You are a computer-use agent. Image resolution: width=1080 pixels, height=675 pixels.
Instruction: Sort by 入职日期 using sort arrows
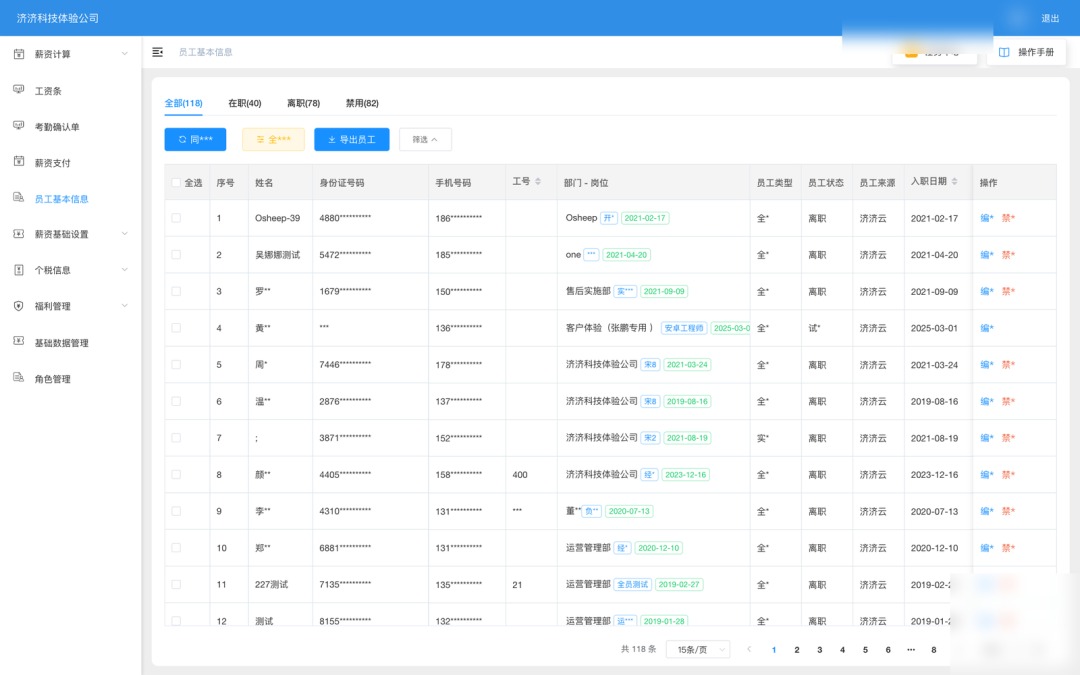pos(954,181)
